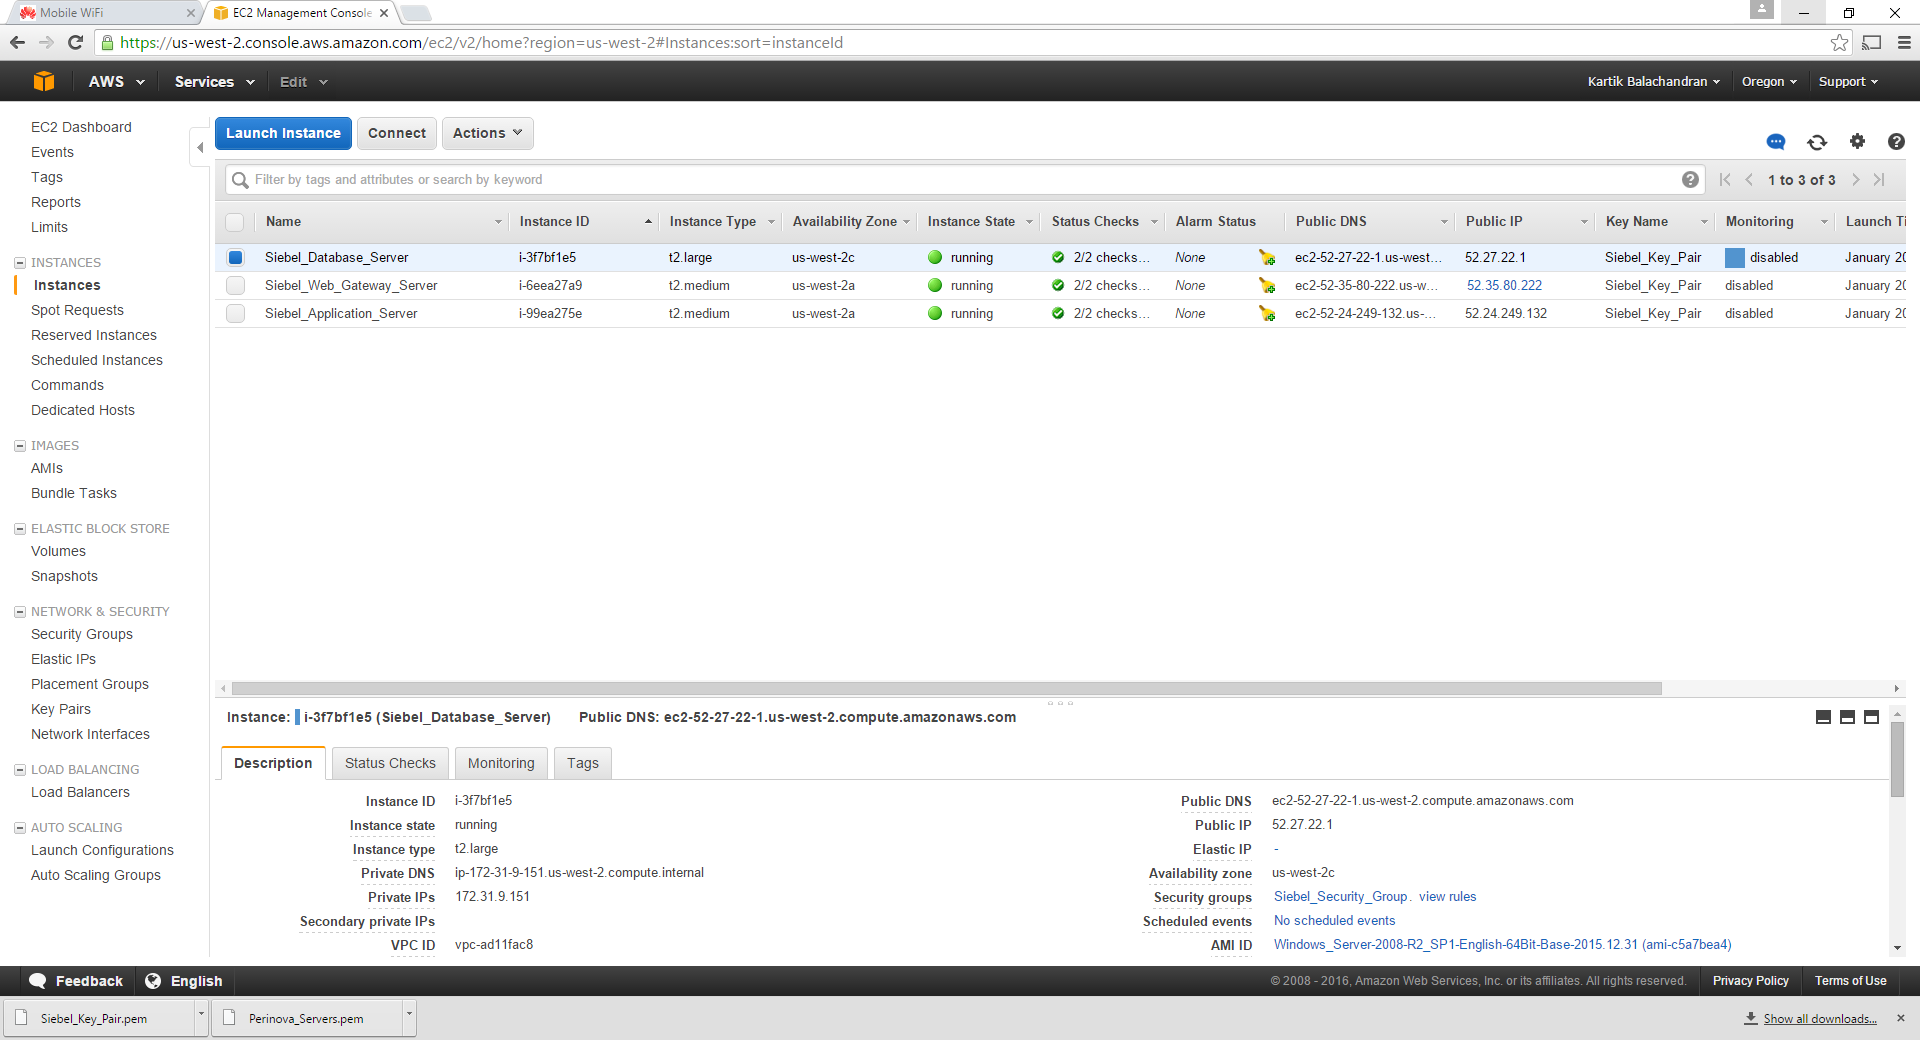Click the view rules link

[x=1447, y=897]
